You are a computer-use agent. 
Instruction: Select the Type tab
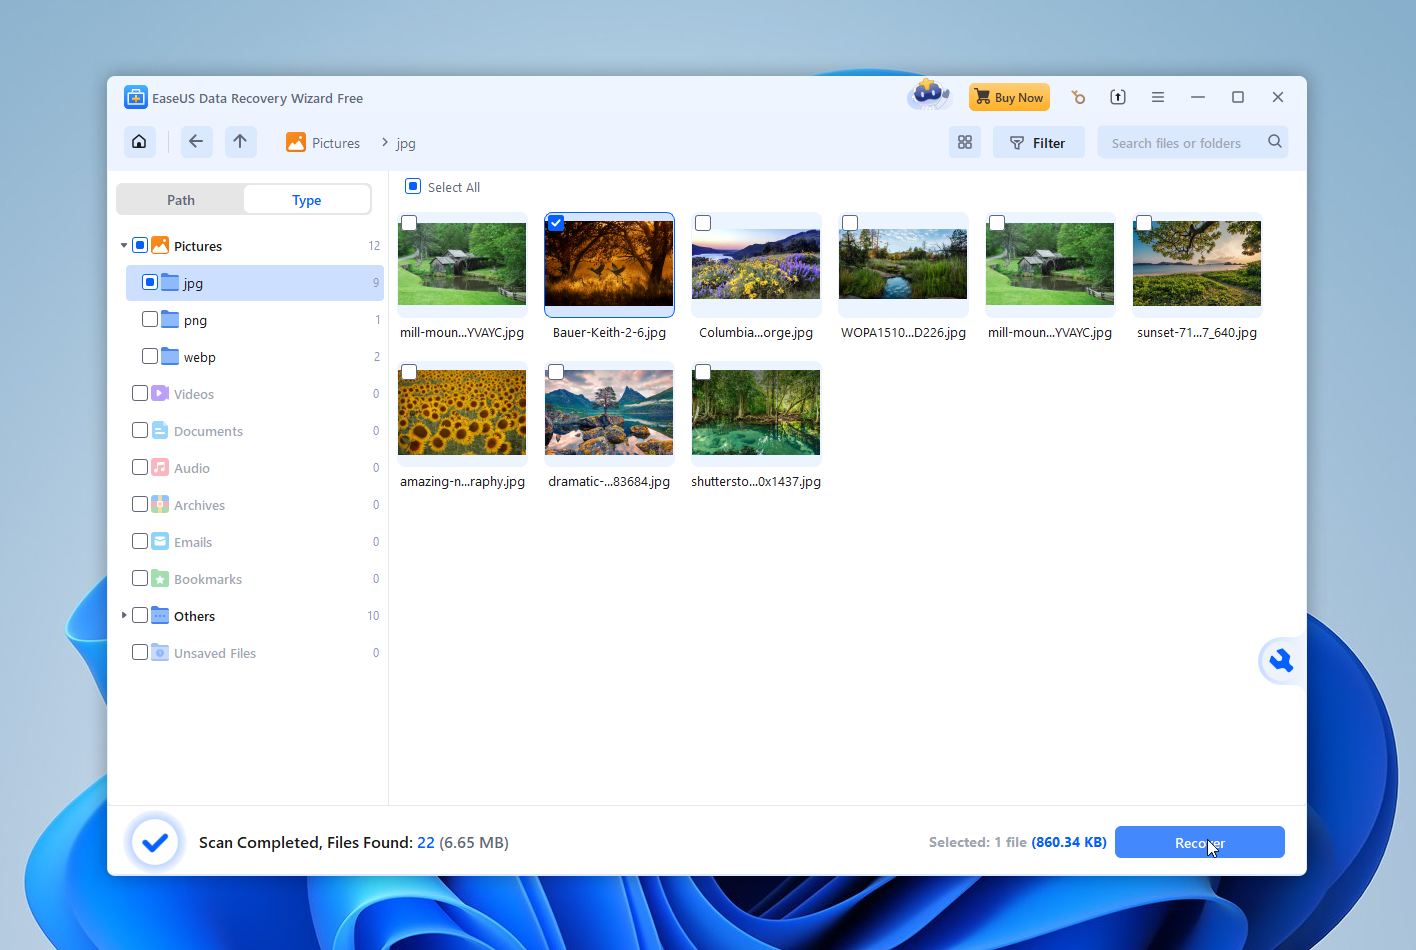[x=306, y=200]
